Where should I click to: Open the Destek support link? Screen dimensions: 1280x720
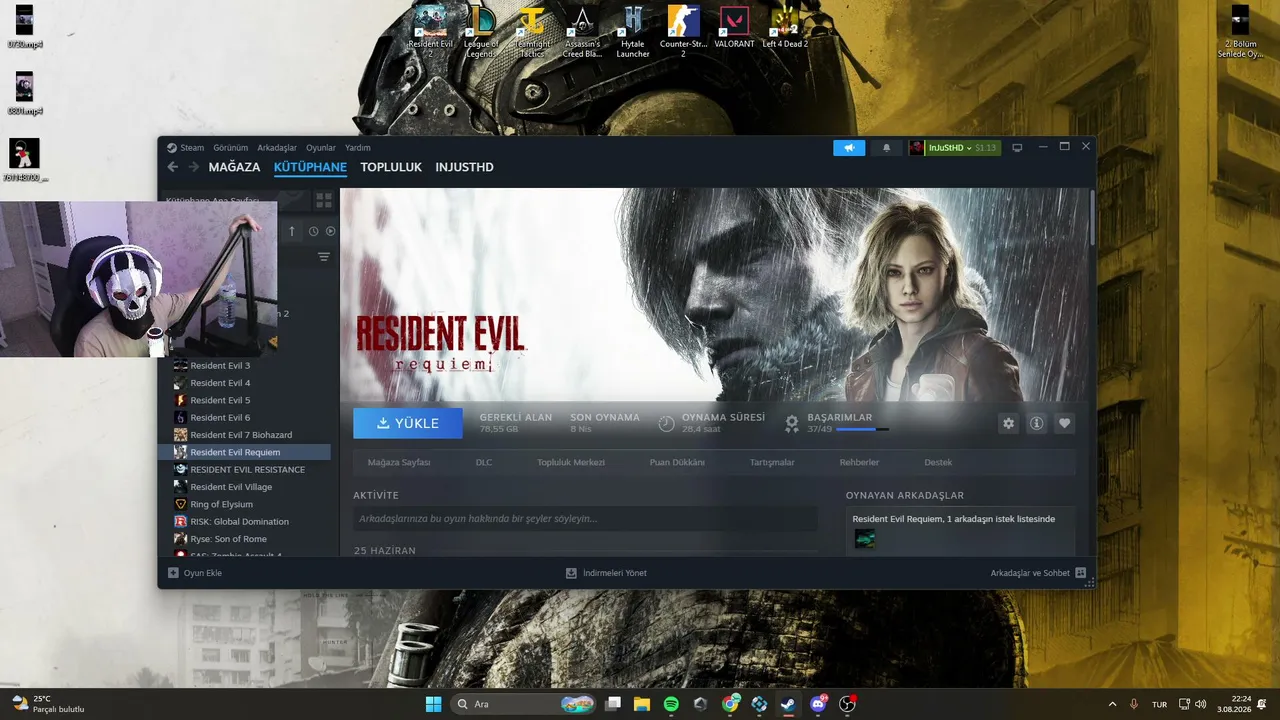[x=938, y=462]
